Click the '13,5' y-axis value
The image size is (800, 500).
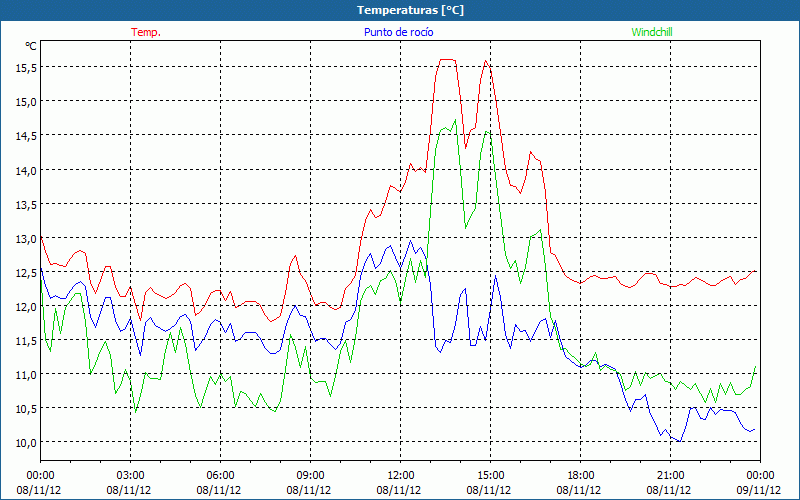click(x=27, y=205)
